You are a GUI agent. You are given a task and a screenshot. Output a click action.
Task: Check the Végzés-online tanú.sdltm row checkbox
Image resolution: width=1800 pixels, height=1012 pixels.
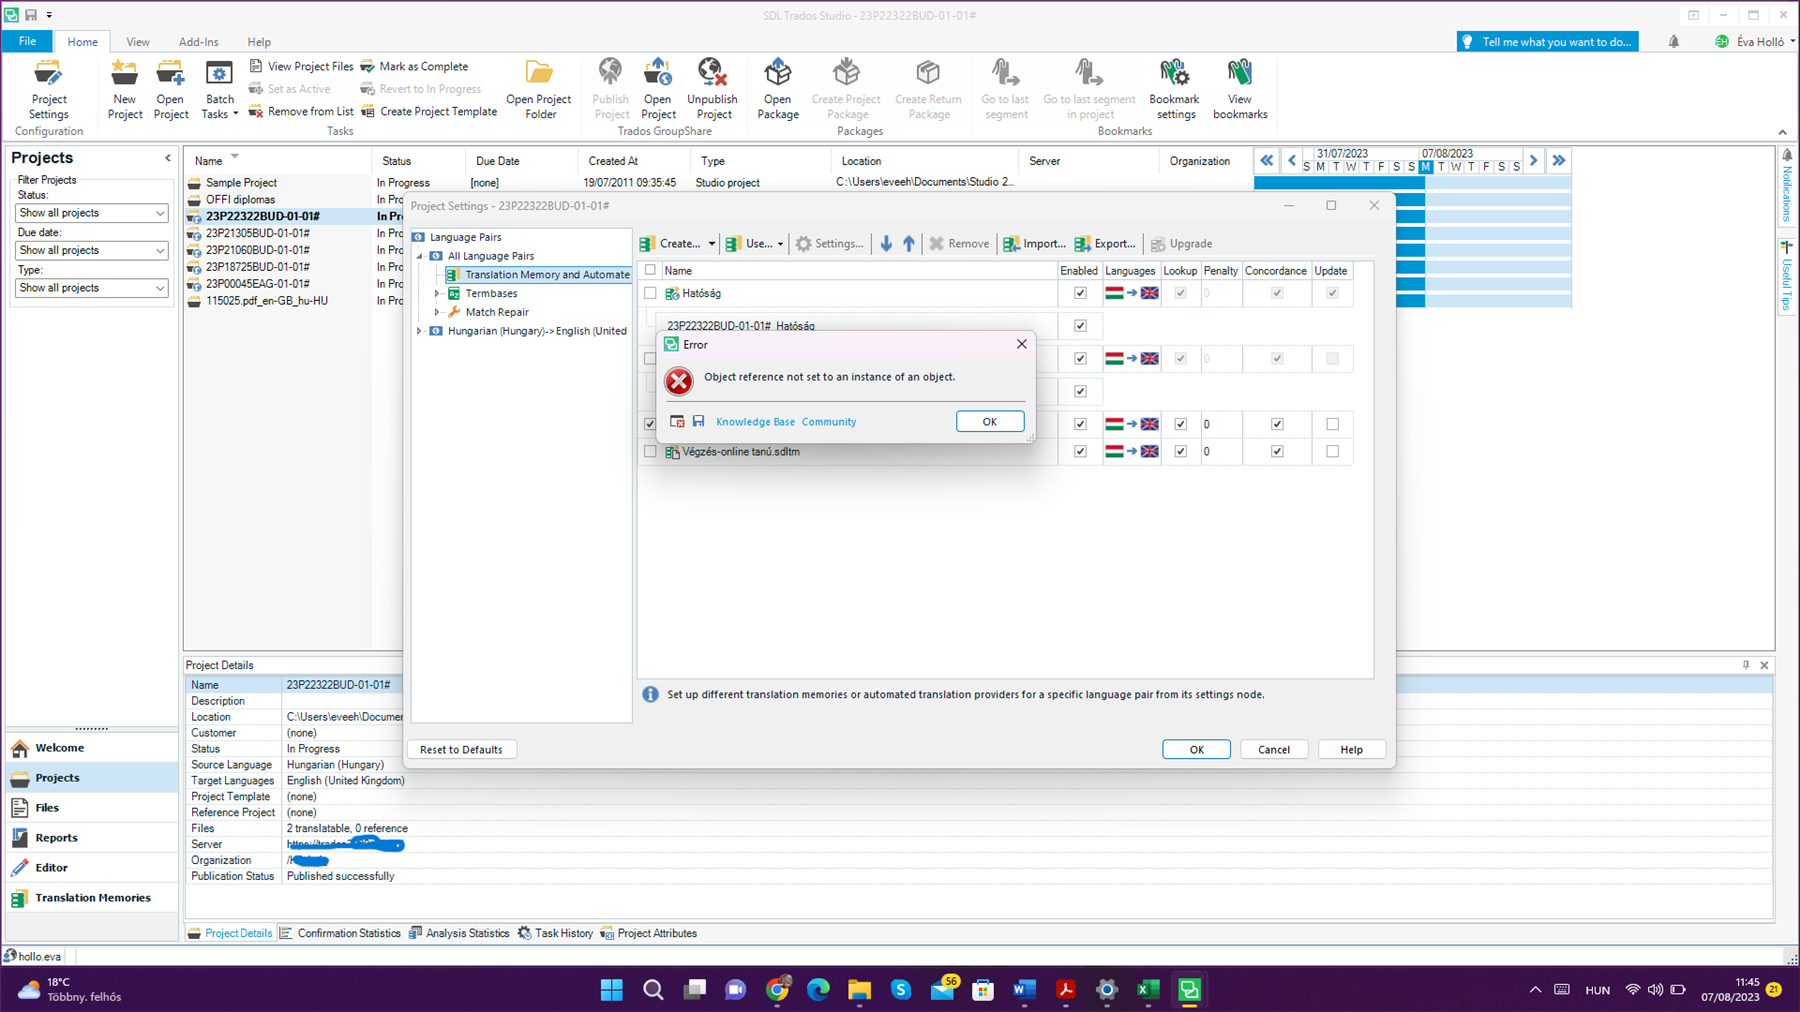point(650,451)
